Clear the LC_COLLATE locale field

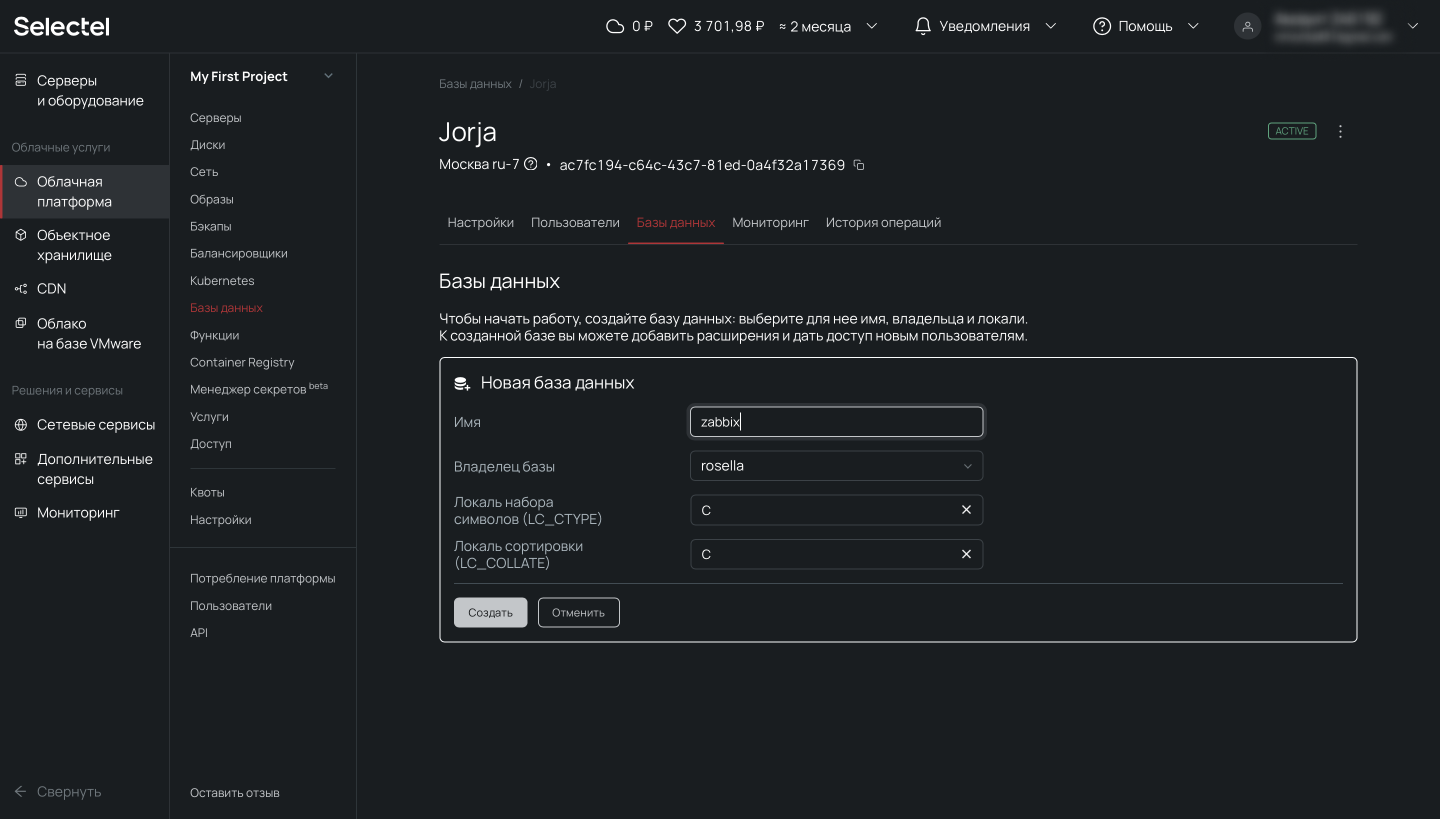[966, 554]
